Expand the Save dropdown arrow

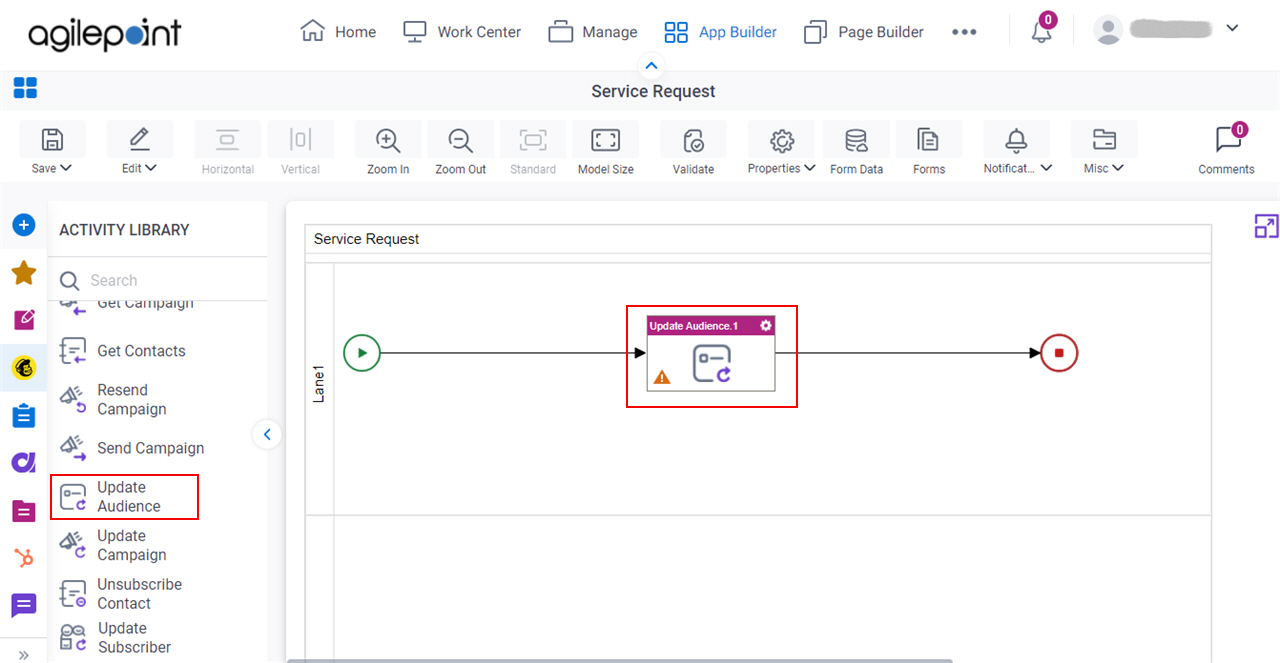66,168
